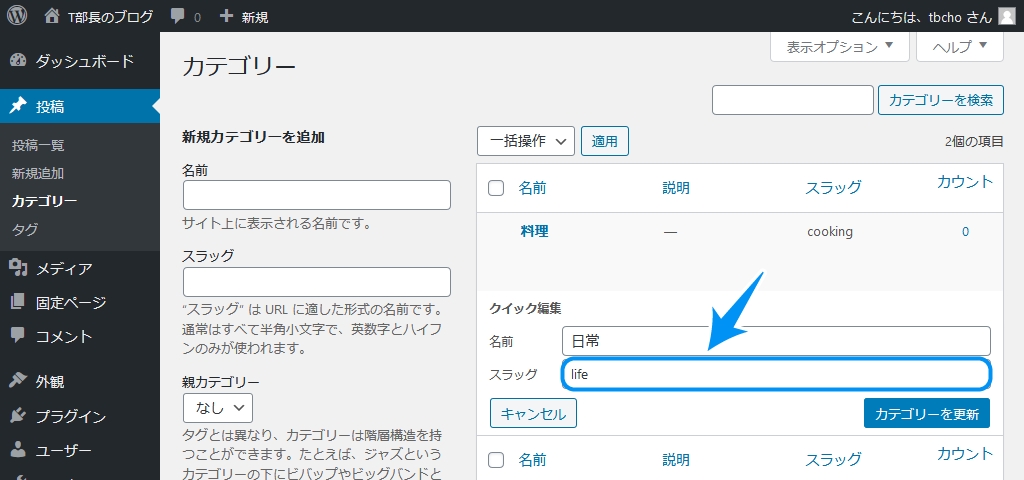Screen dimensions: 1024x480
Task: Focus quick edit 名前 field with 日常
Action: coord(776,341)
